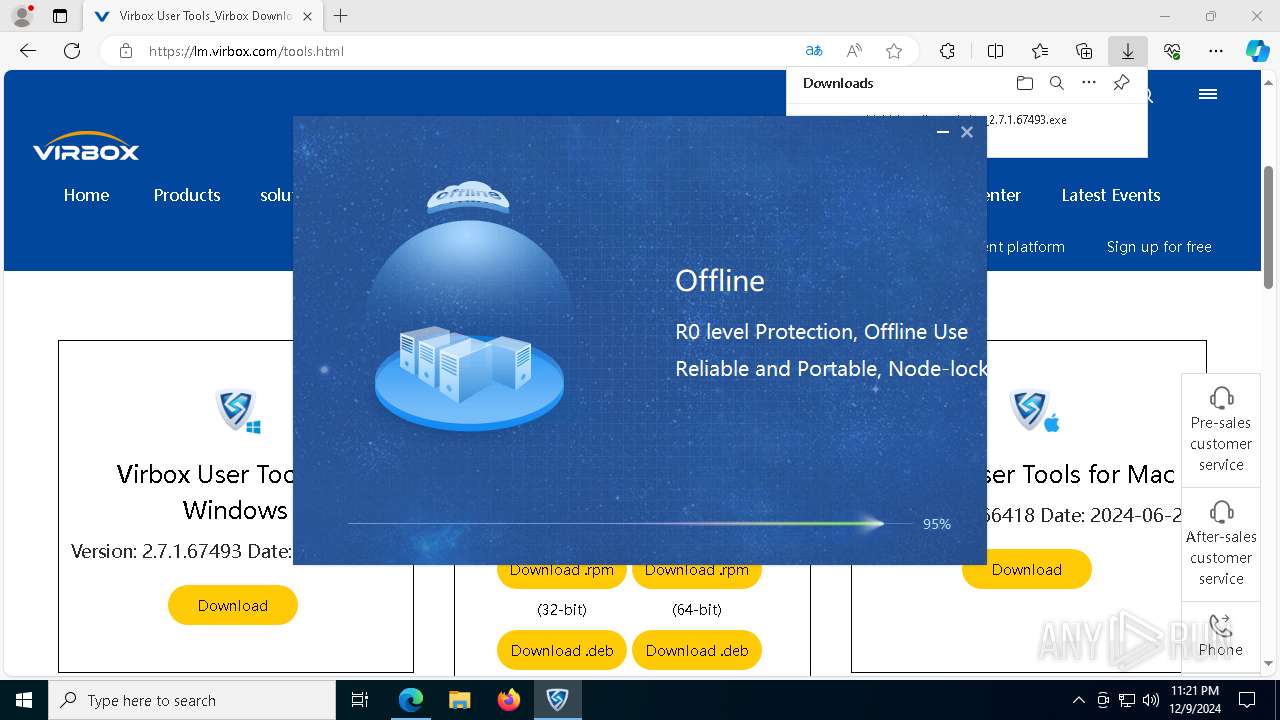Close the Virbox installer window
Screen dimensions: 1280x720
[x=967, y=132]
